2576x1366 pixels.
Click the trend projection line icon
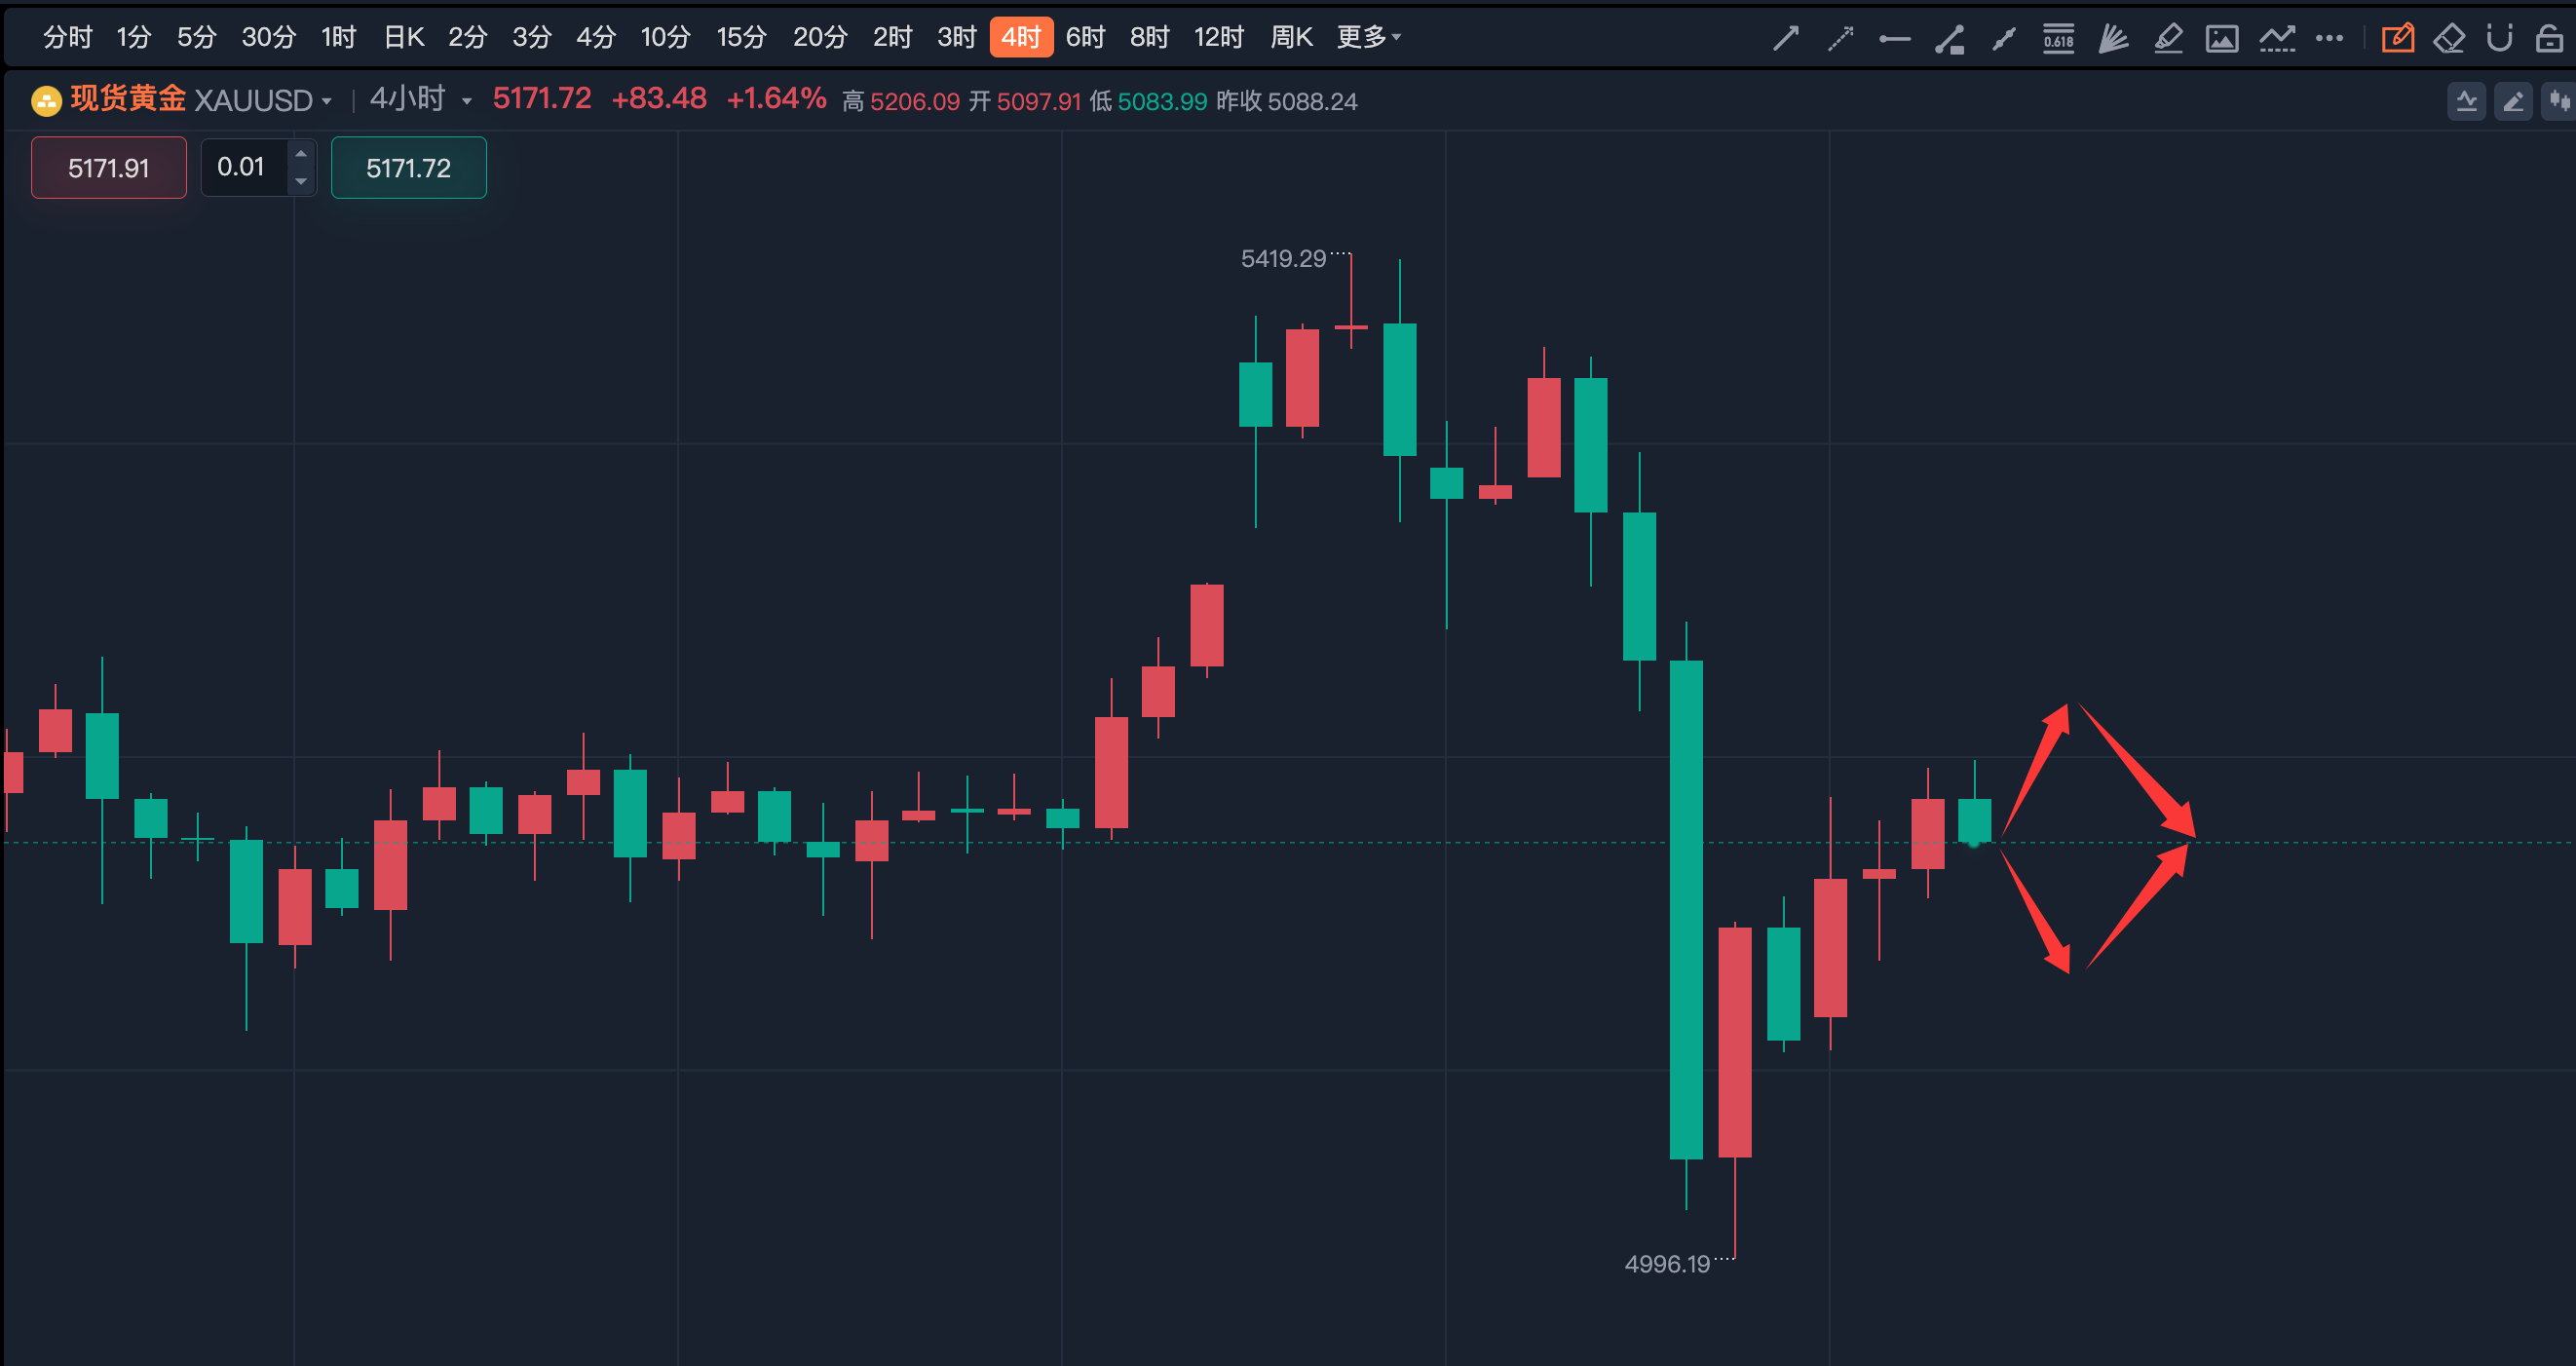[2276, 38]
